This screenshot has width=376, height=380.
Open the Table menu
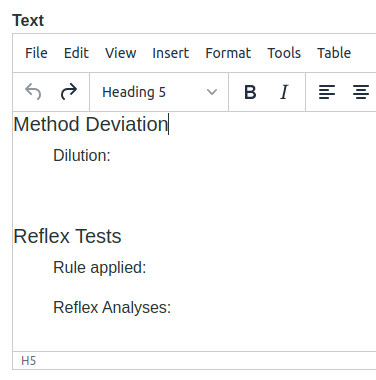tap(334, 53)
